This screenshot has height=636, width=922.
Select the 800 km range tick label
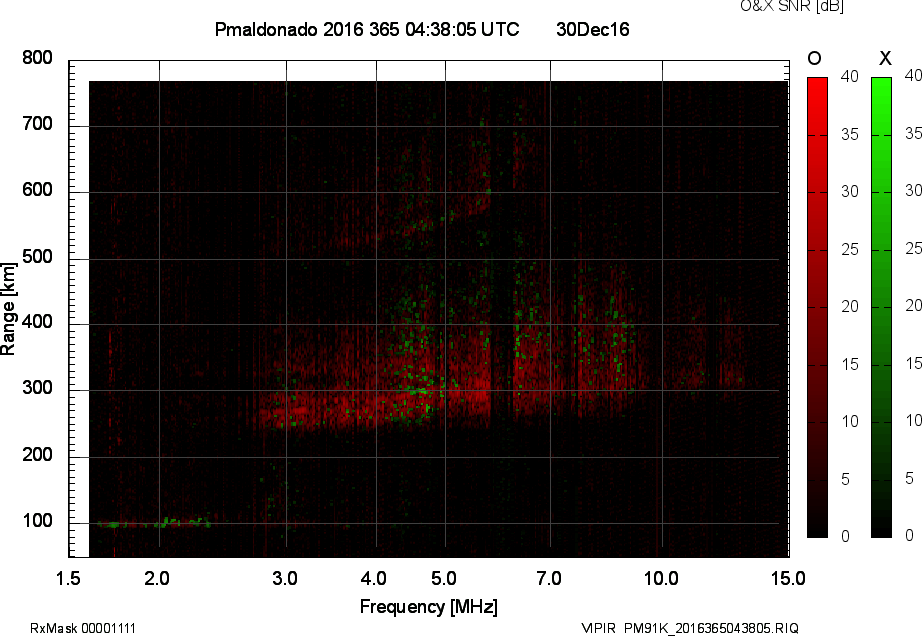coord(38,58)
